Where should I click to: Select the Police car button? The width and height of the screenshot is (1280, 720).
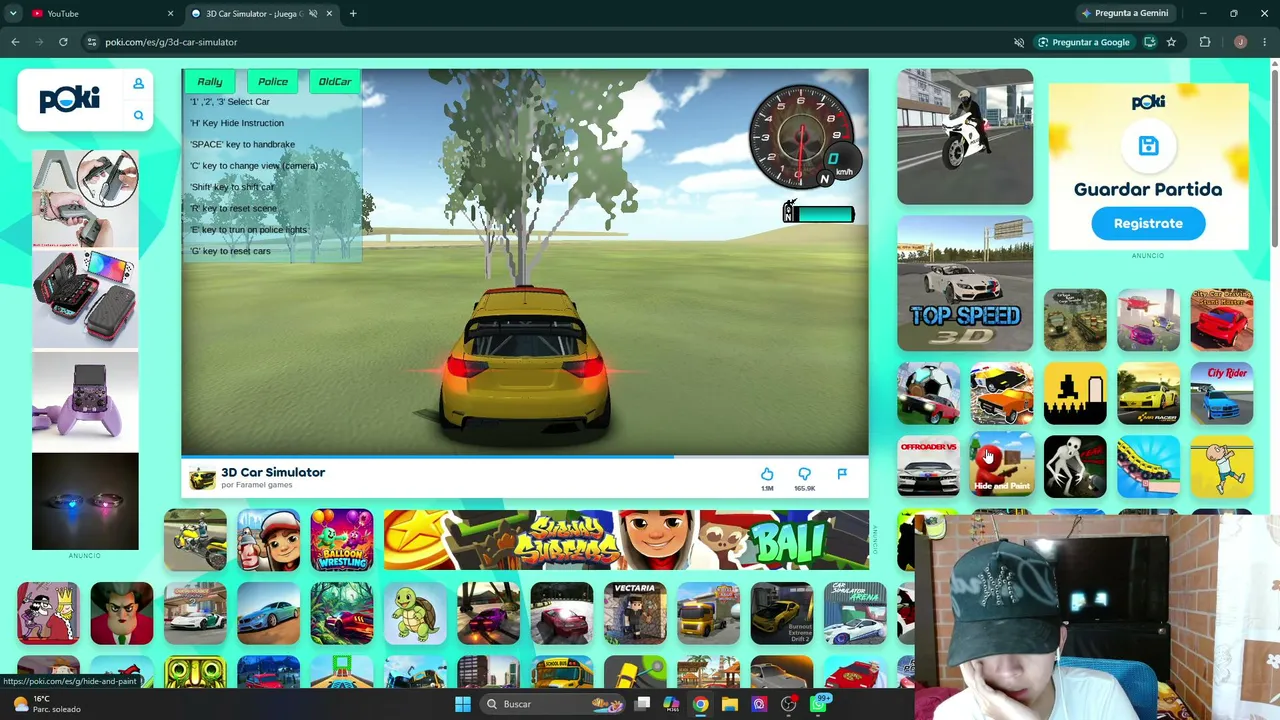coord(273,81)
